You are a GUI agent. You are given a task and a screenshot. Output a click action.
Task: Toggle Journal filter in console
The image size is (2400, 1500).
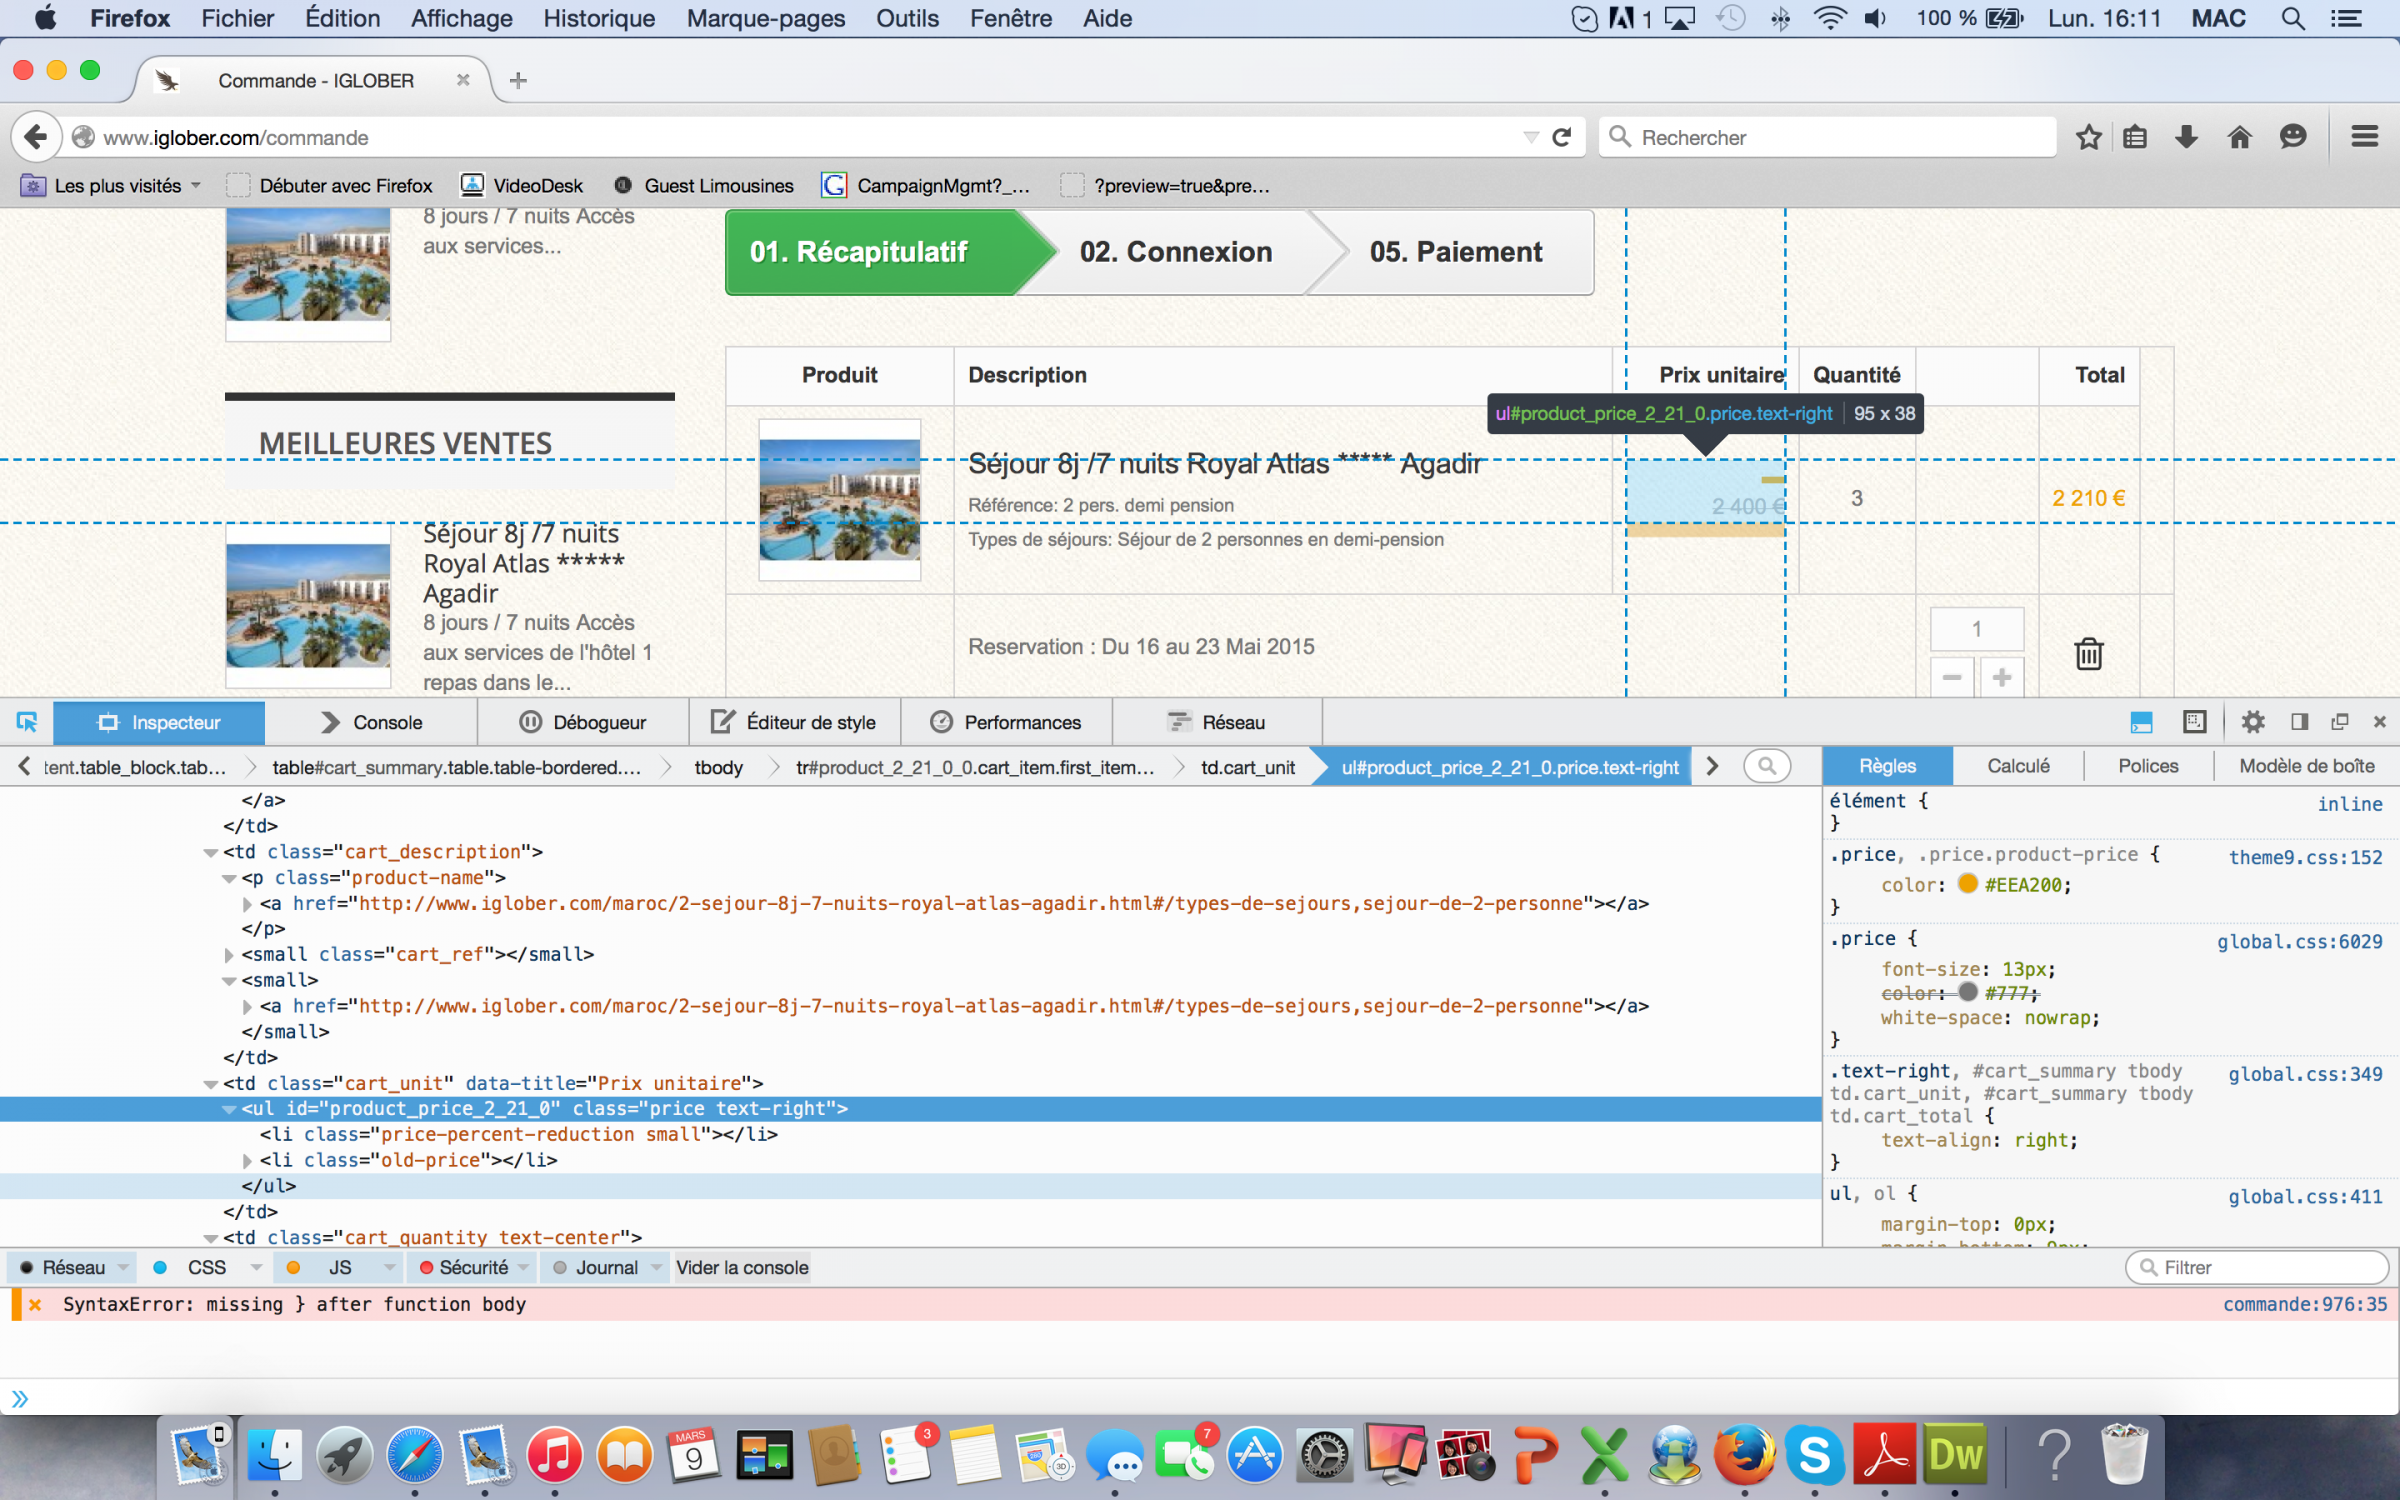(x=596, y=1268)
